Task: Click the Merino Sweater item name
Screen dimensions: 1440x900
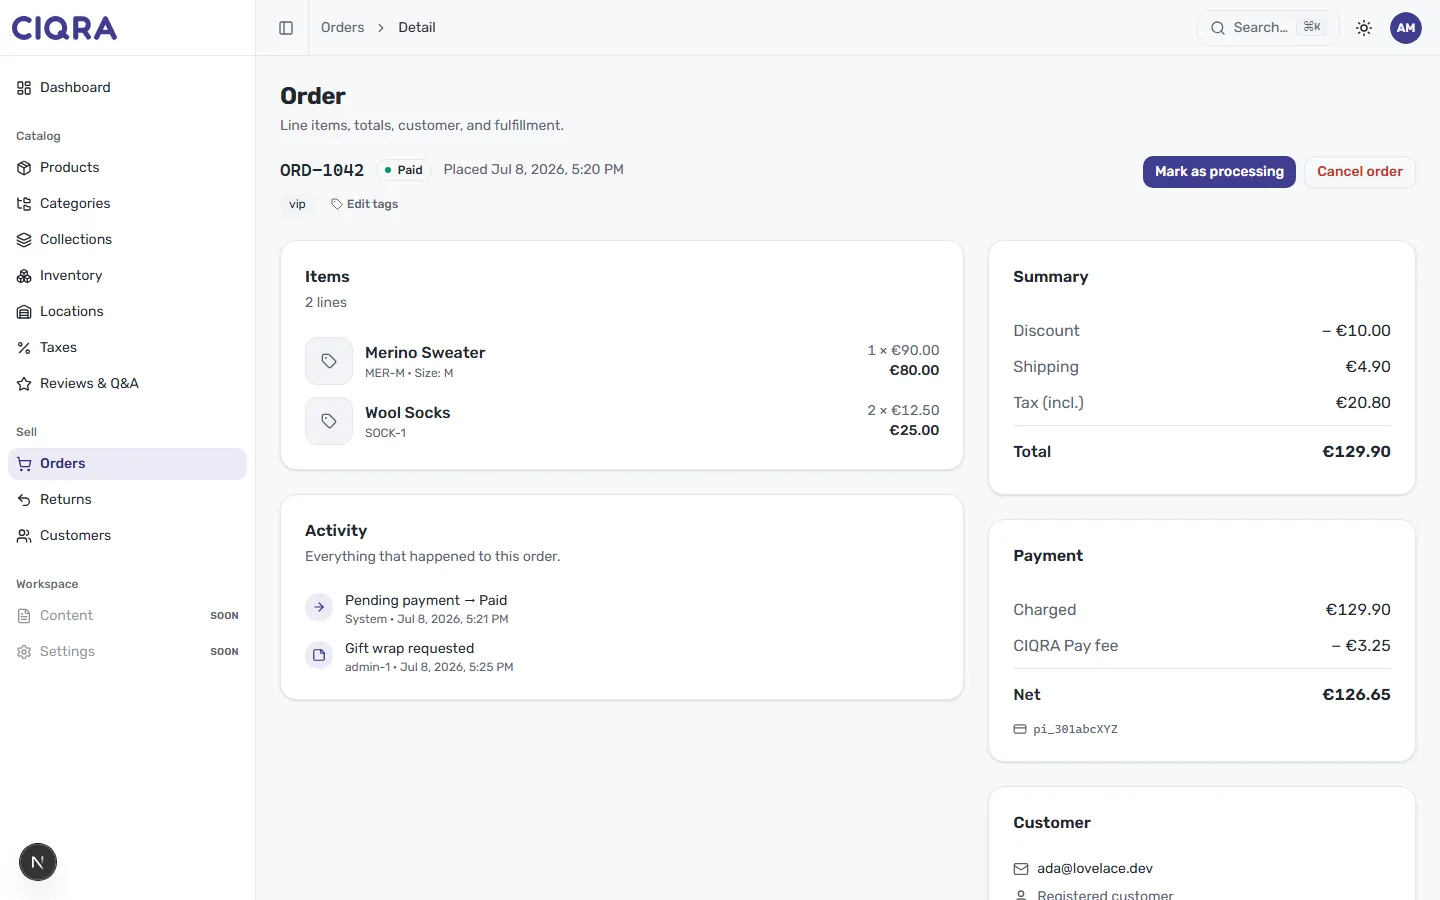Action: click(425, 353)
